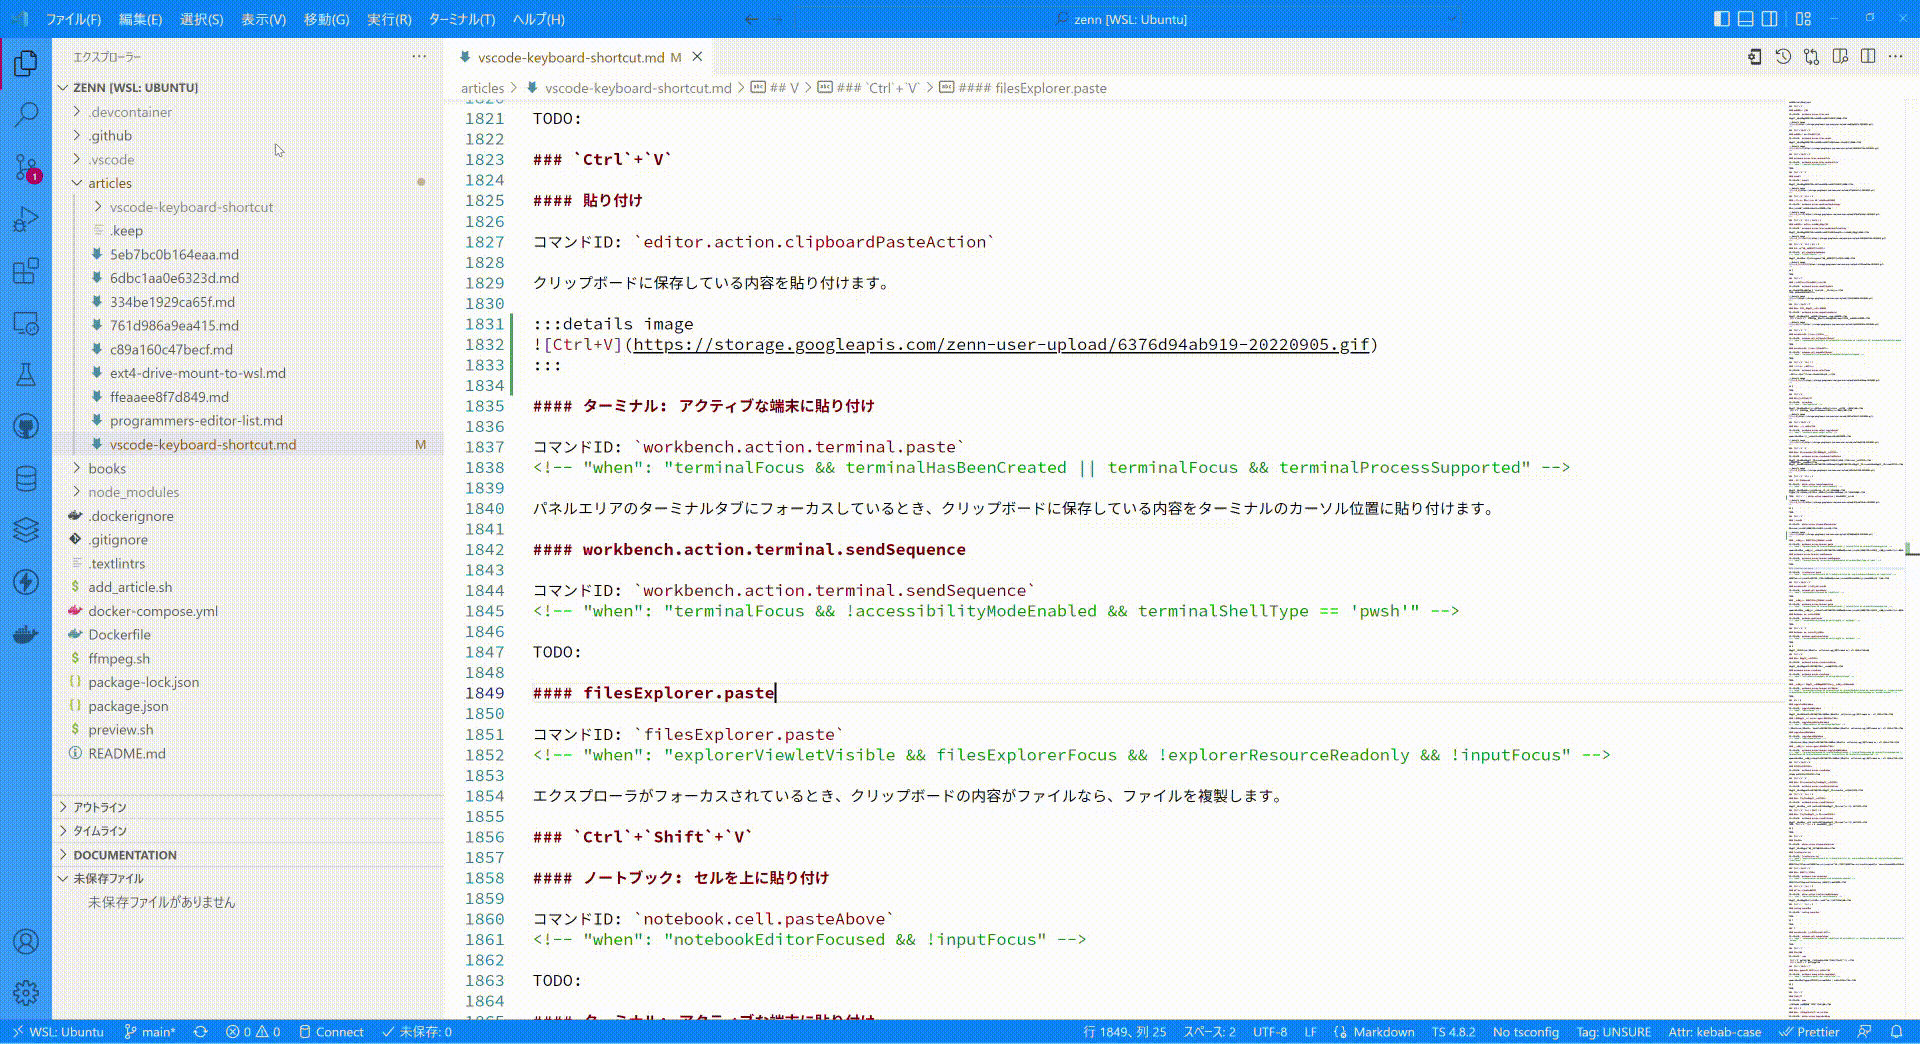
Task: Expand the タイムライン section
Action: [248, 831]
